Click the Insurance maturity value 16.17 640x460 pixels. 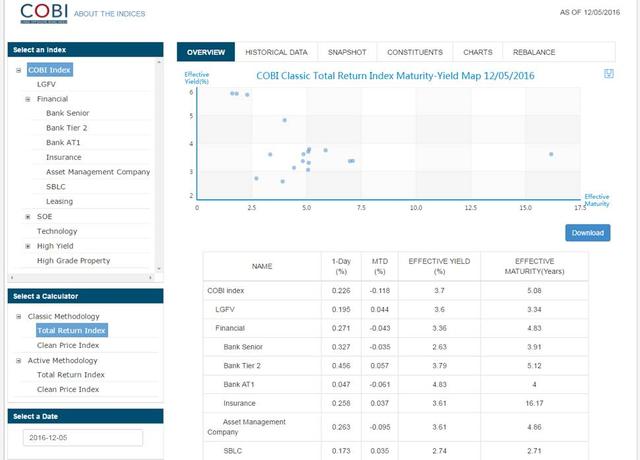tap(534, 403)
